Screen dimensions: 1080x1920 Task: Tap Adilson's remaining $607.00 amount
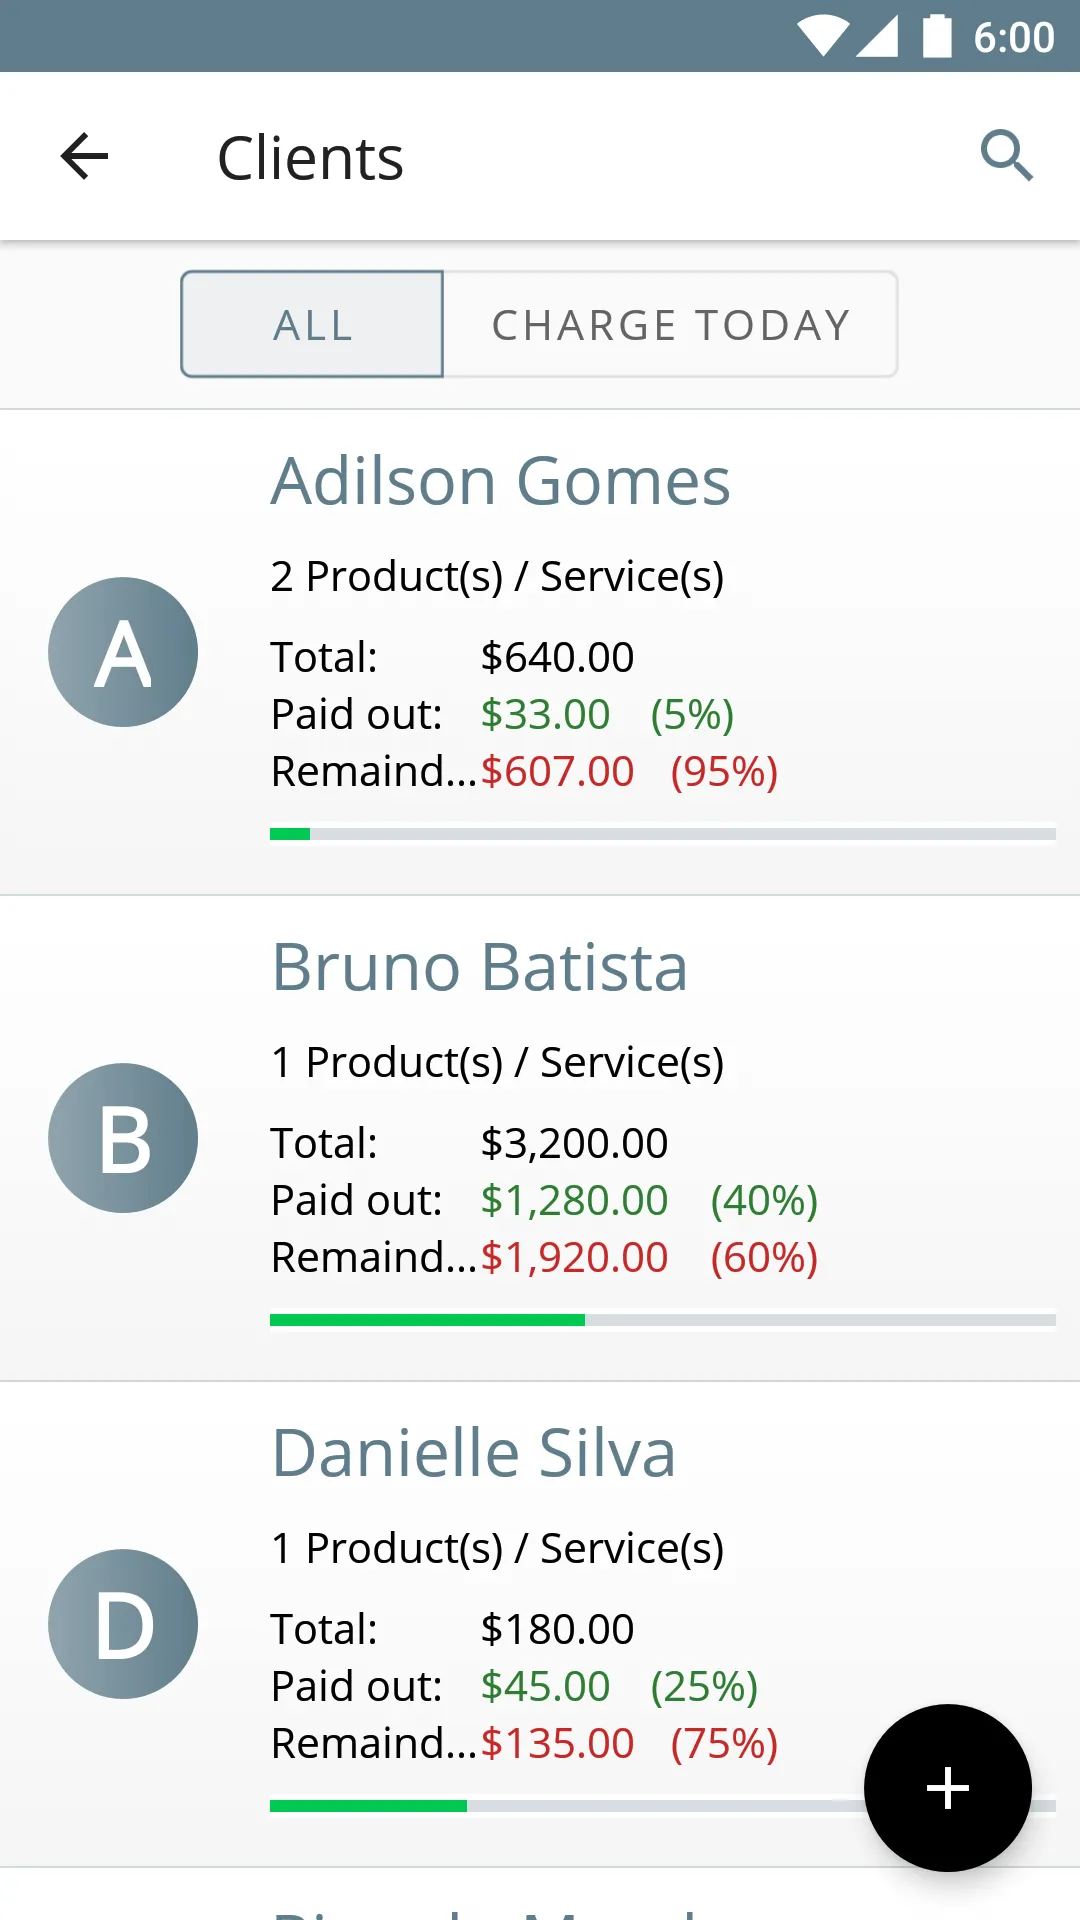click(557, 772)
